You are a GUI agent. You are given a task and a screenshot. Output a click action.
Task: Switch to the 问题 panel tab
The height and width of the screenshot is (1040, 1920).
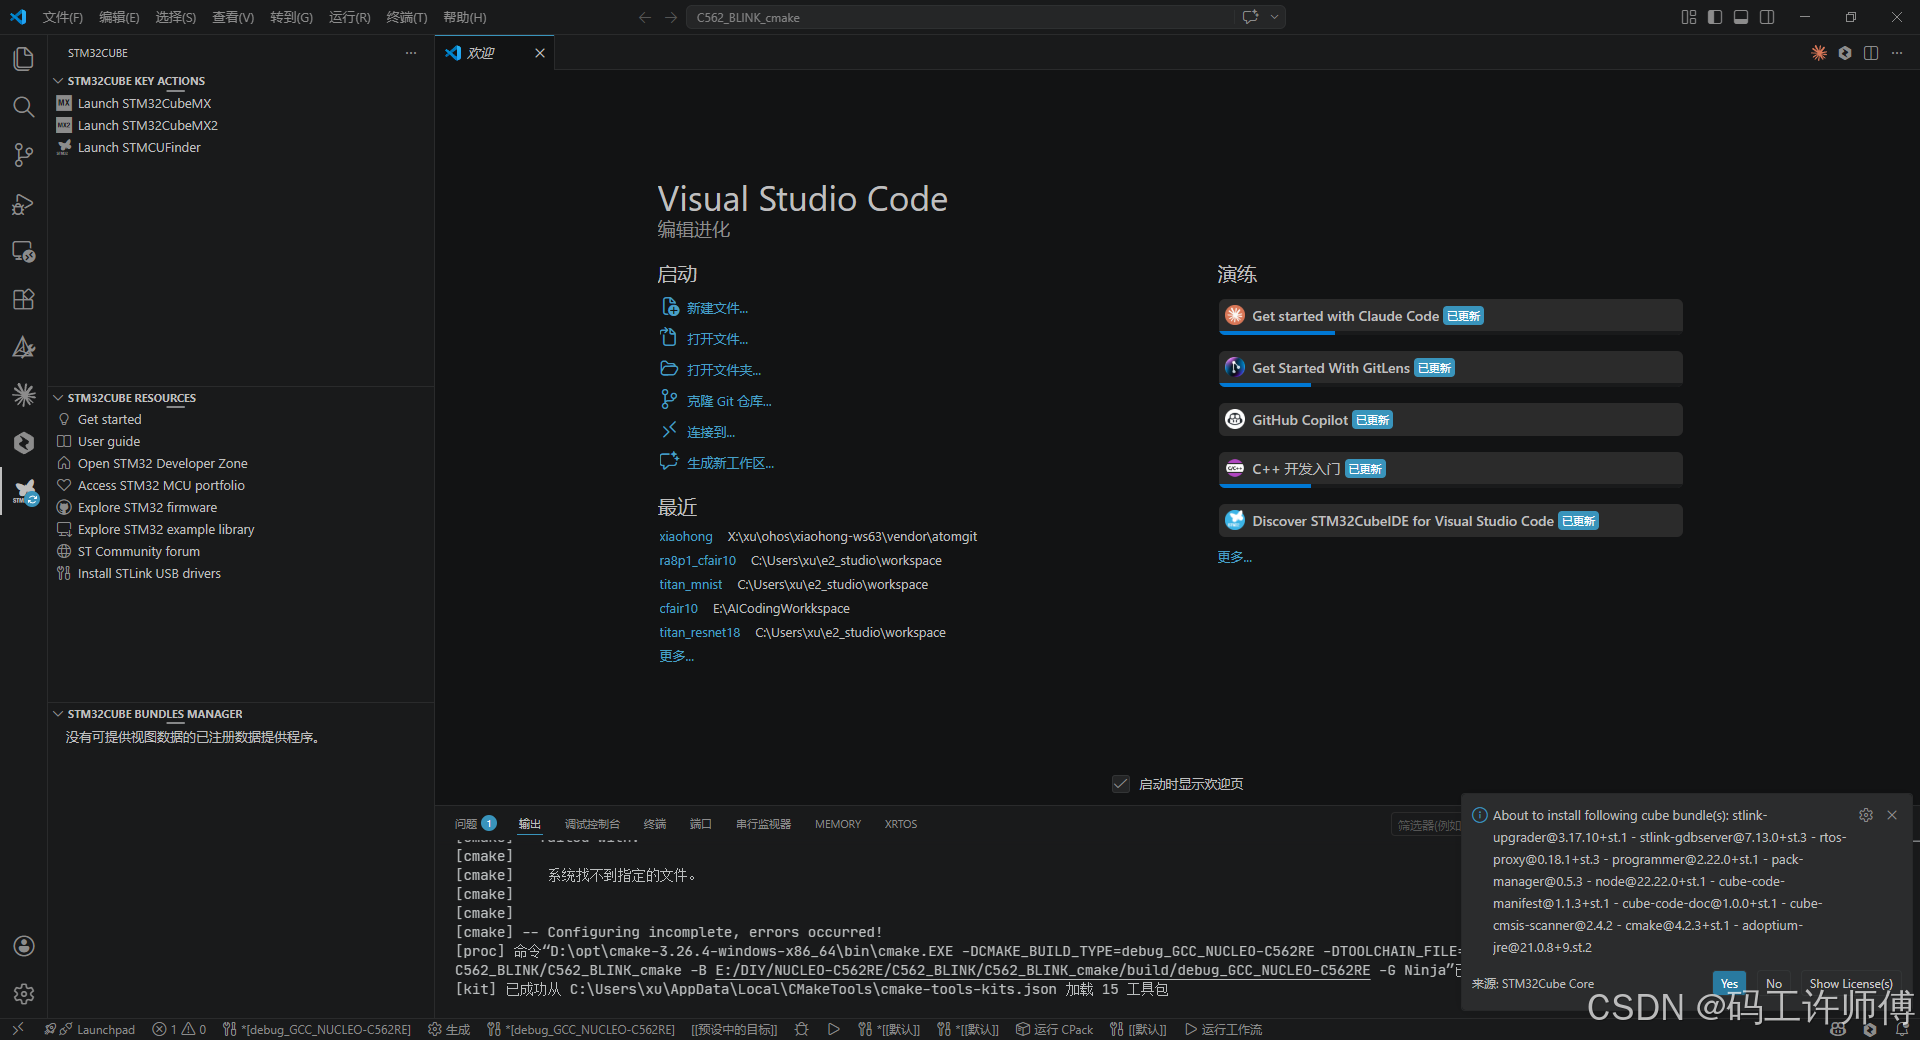[x=475, y=824]
